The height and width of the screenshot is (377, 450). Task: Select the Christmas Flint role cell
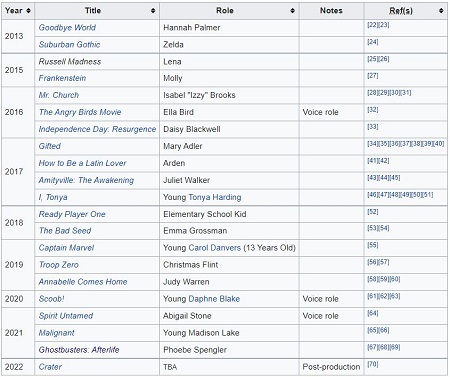point(229,265)
